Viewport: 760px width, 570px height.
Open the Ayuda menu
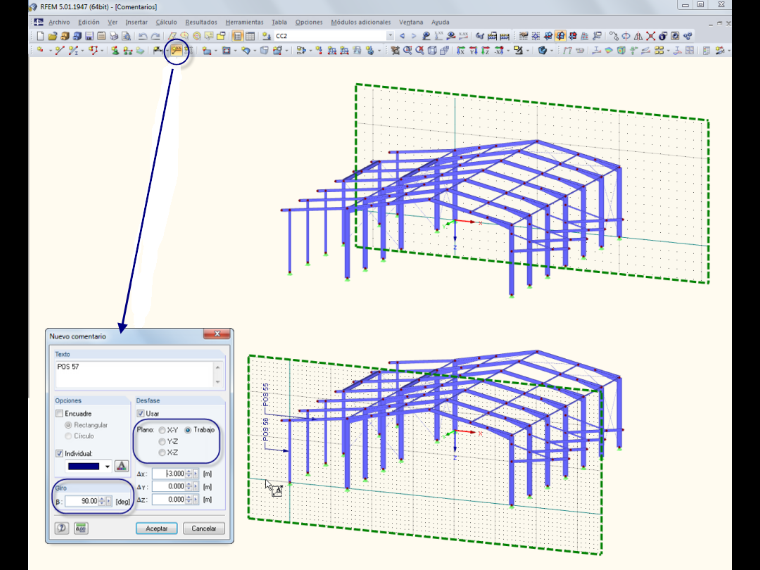point(440,22)
